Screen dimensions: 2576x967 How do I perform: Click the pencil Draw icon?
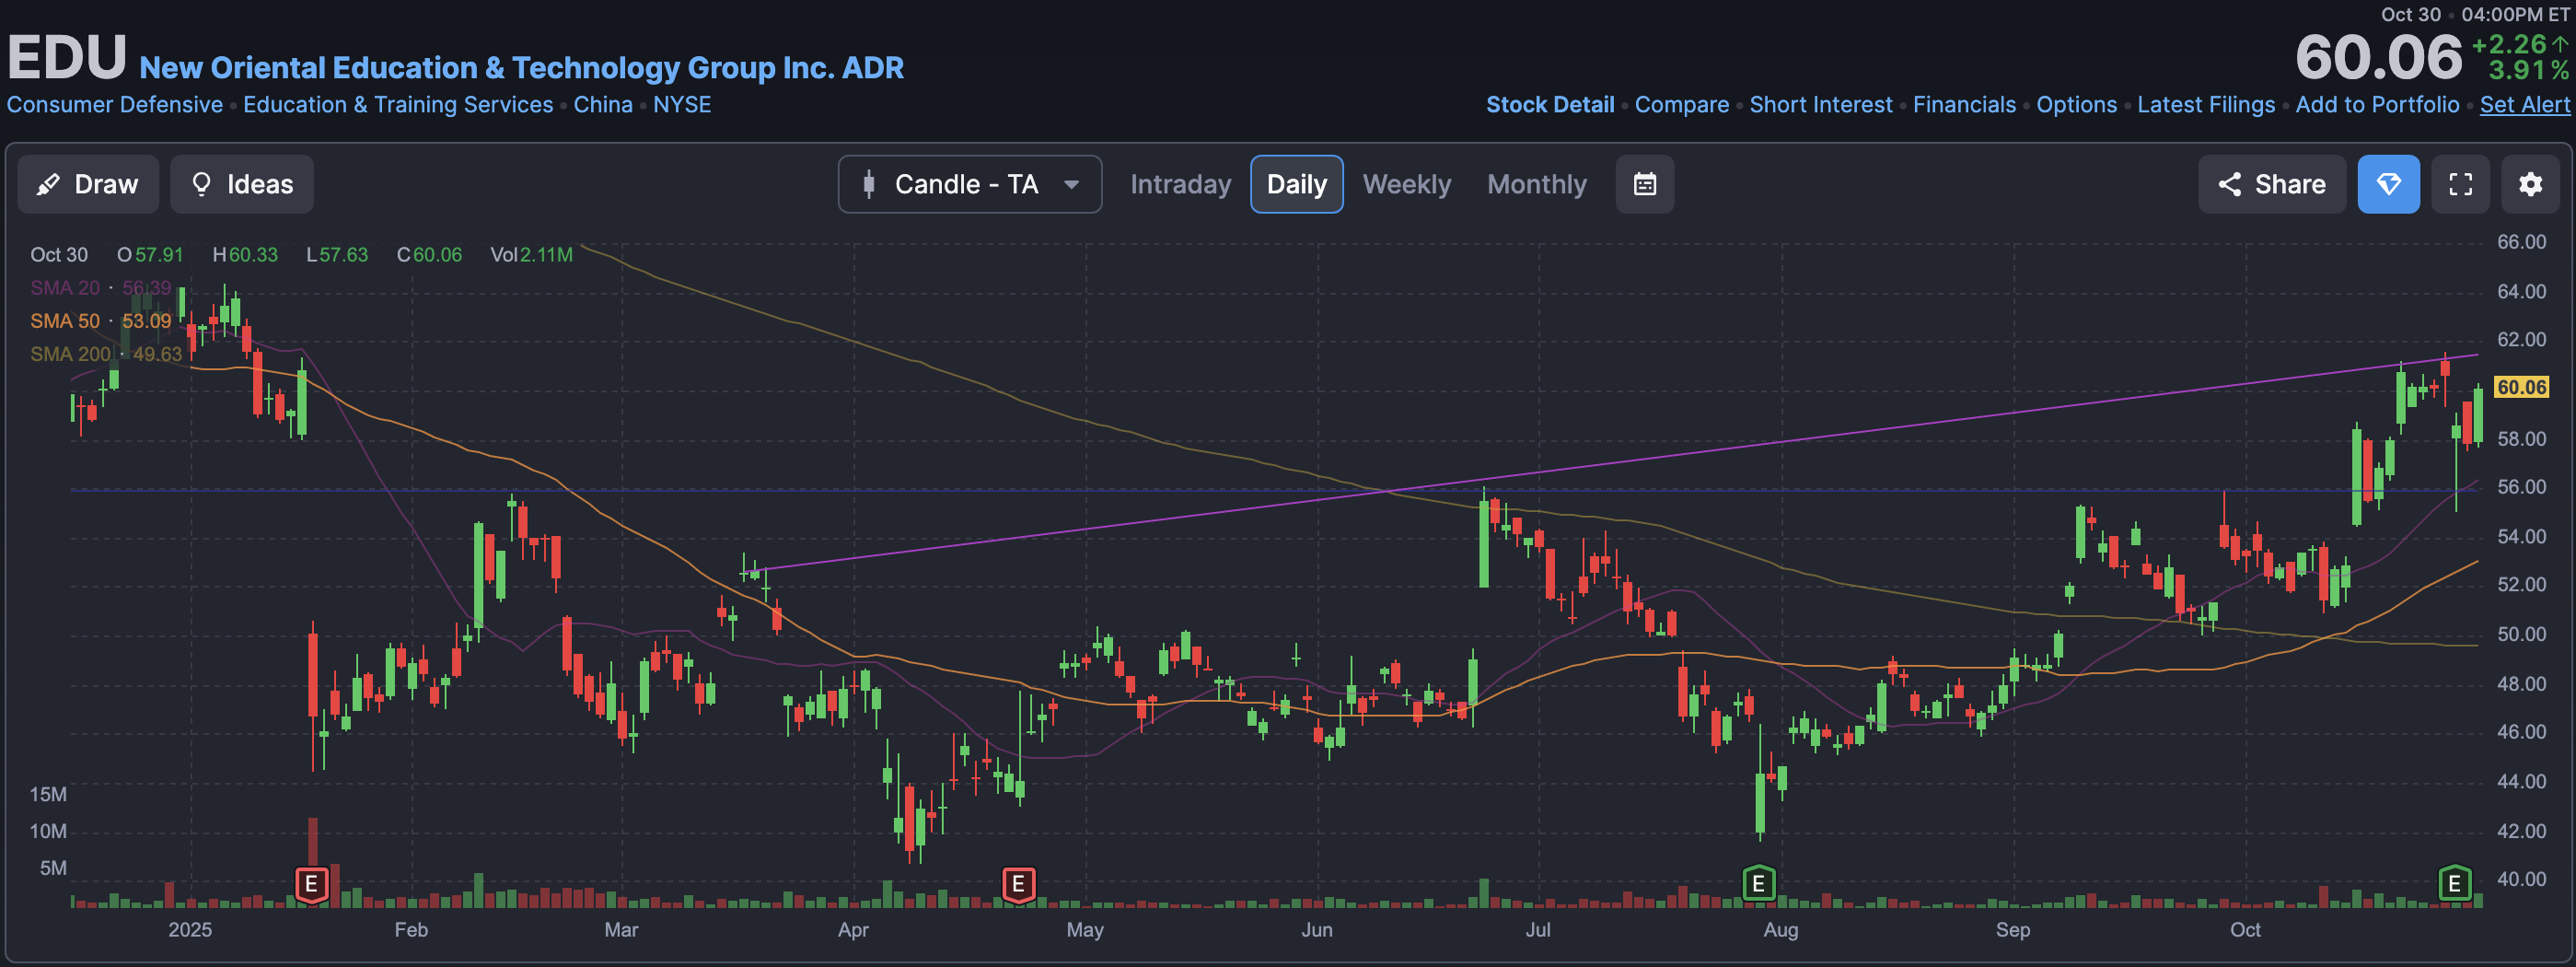(x=48, y=184)
